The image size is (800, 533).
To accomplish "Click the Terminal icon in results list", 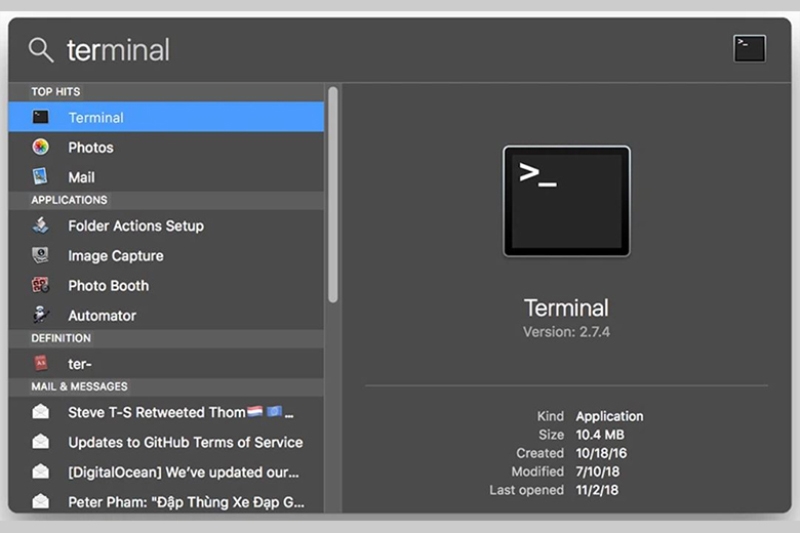I will (x=40, y=117).
